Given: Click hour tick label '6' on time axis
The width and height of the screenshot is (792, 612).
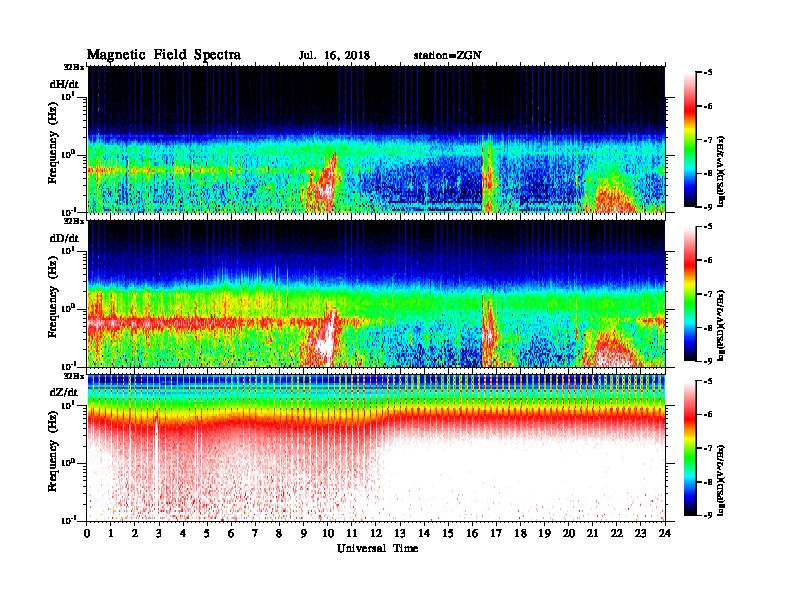Looking at the screenshot, I should [231, 534].
